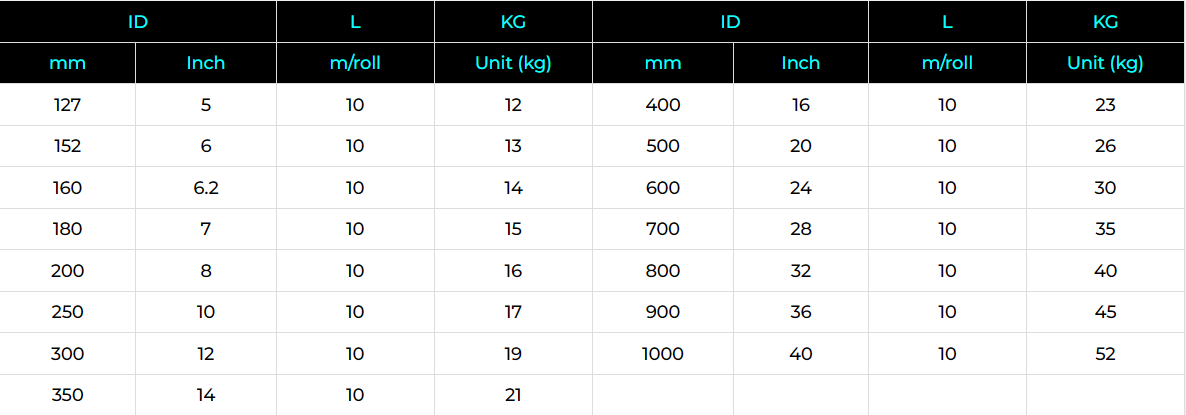Select the left m/roll header cell

click(355, 63)
